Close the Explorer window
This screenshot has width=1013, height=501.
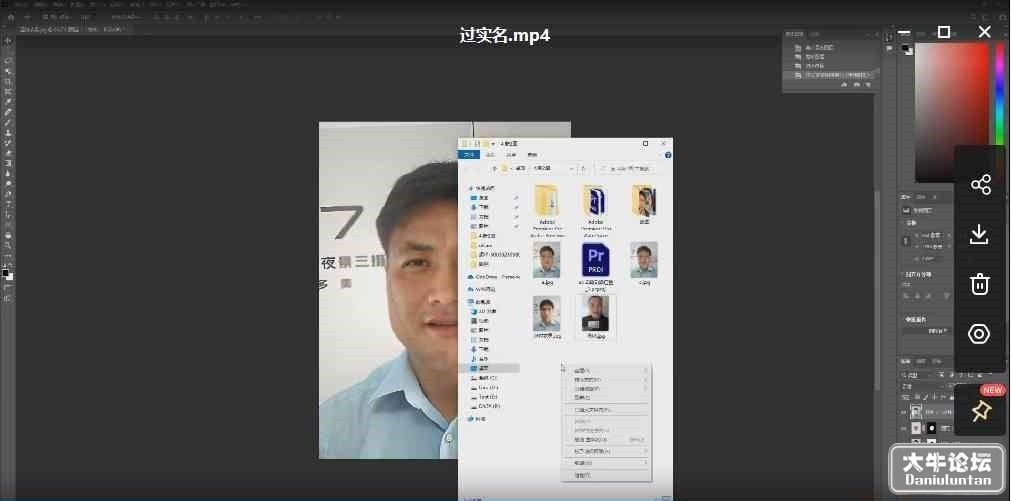point(663,143)
